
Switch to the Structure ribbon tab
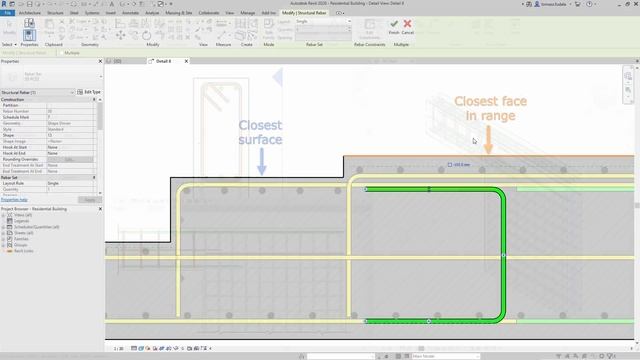point(56,13)
